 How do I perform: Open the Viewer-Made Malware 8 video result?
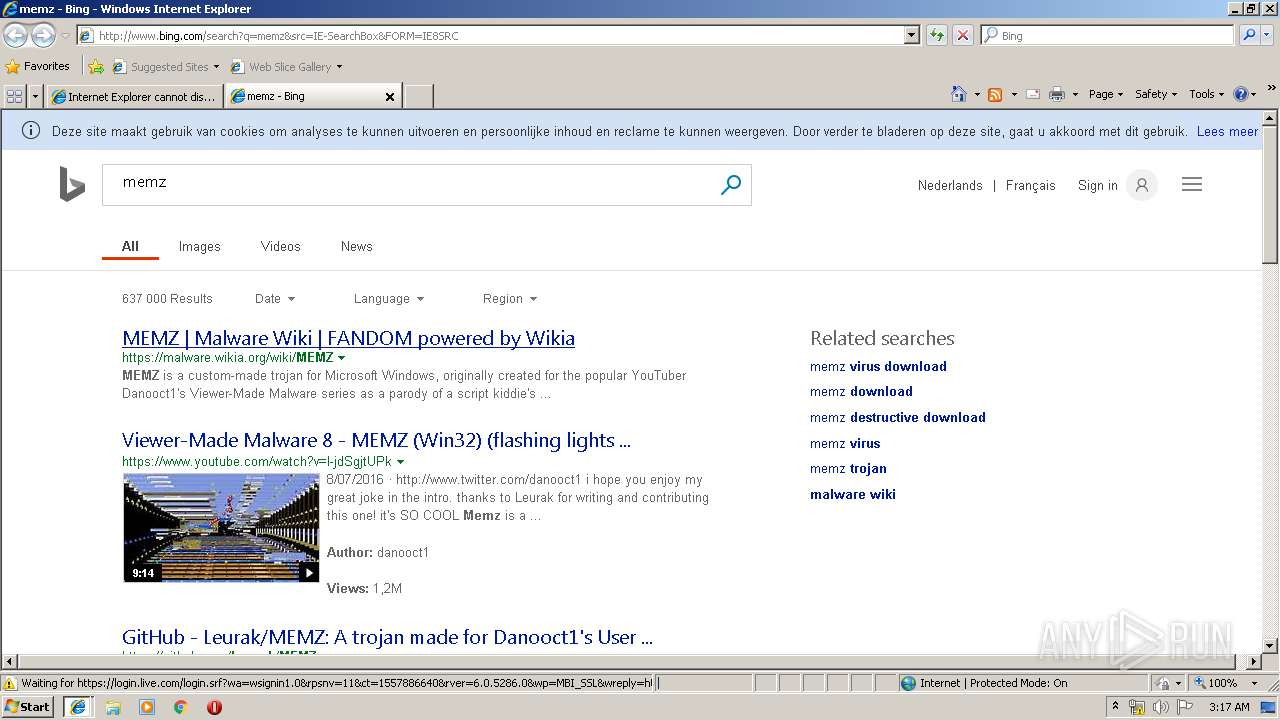pos(376,440)
